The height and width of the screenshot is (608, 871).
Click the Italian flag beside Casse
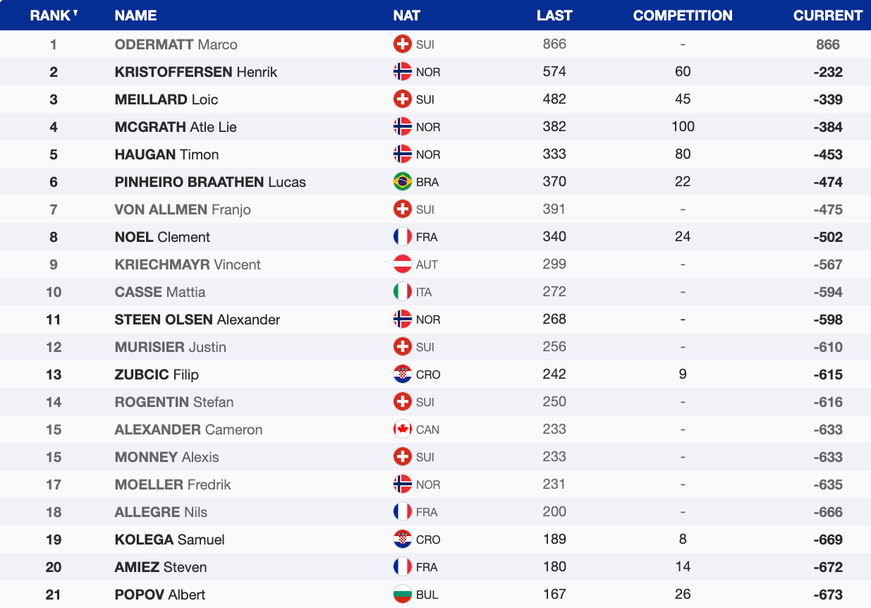(x=402, y=292)
